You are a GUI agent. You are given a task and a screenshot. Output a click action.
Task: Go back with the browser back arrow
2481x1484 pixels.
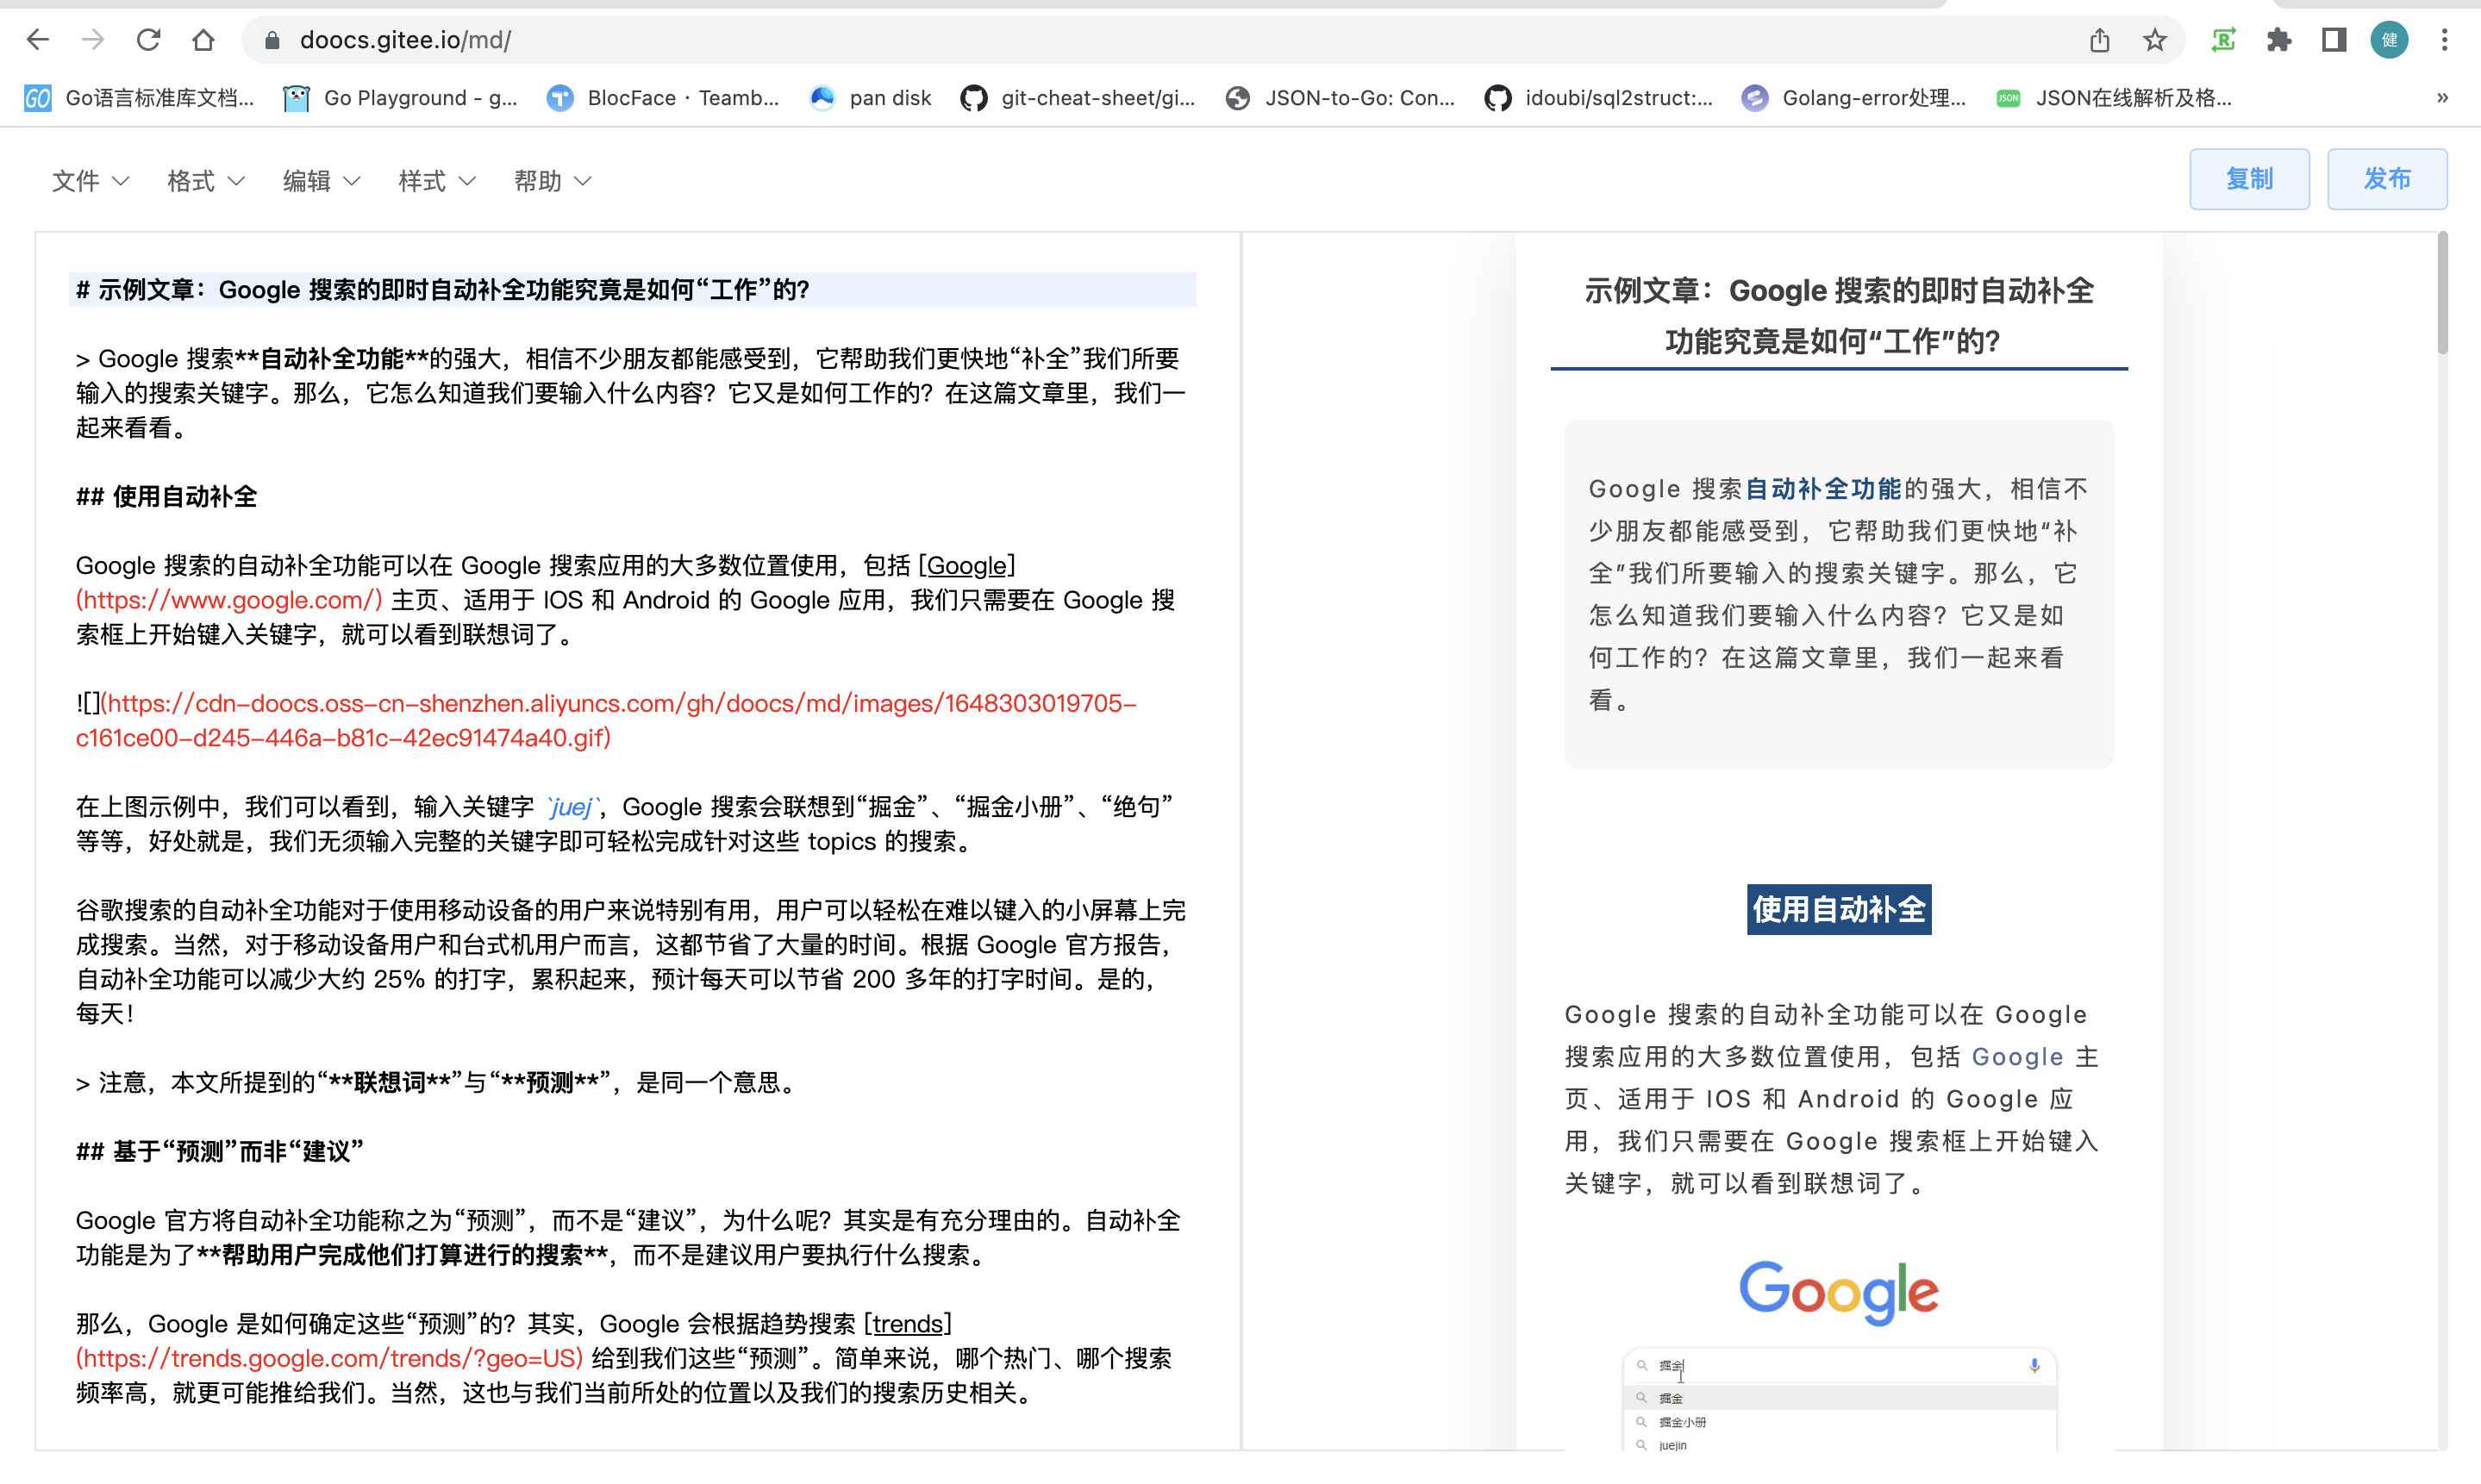tap(38, 40)
